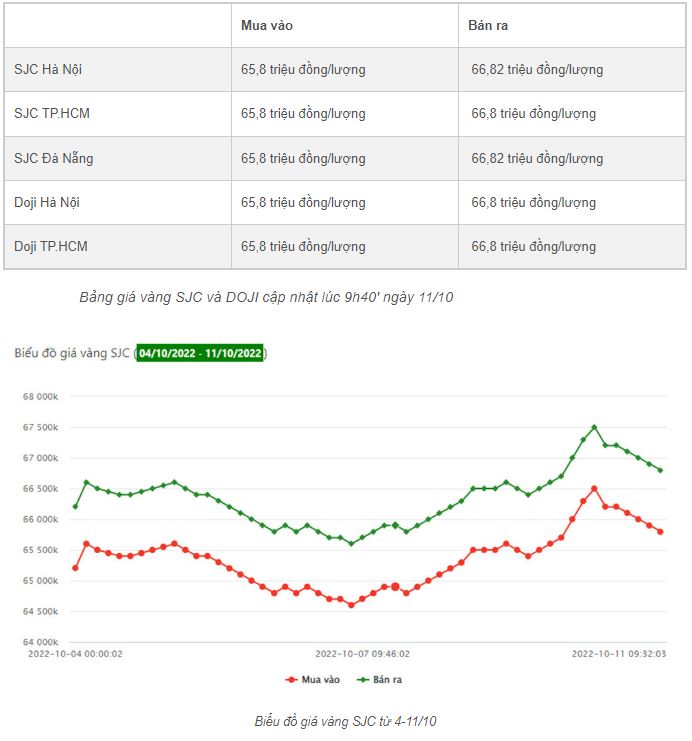Screen dimensions: 692x741
Task: Click the caption Biểu đồ giá vàng SJC từ 4-11/10
Action: pos(346,721)
